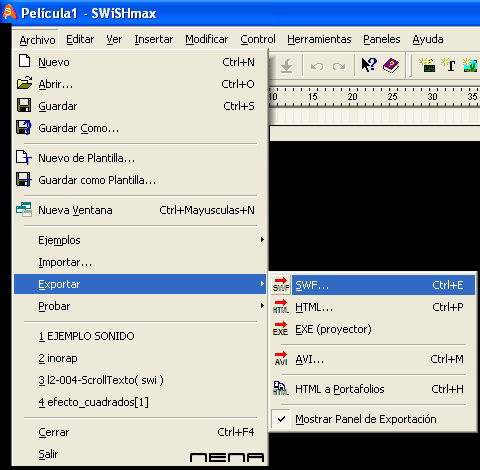Click the Guardar Como disk icon

pyautogui.click(x=24, y=128)
